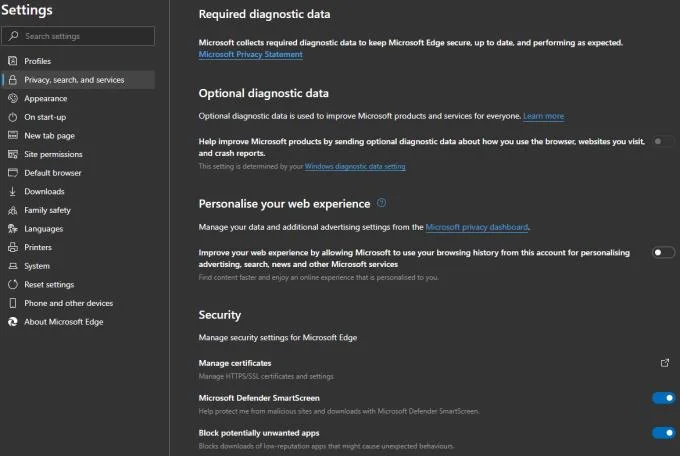The image size is (680, 456).
Task: Disable Block potentially unwanted apps toggle
Action: click(x=663, y=433)
